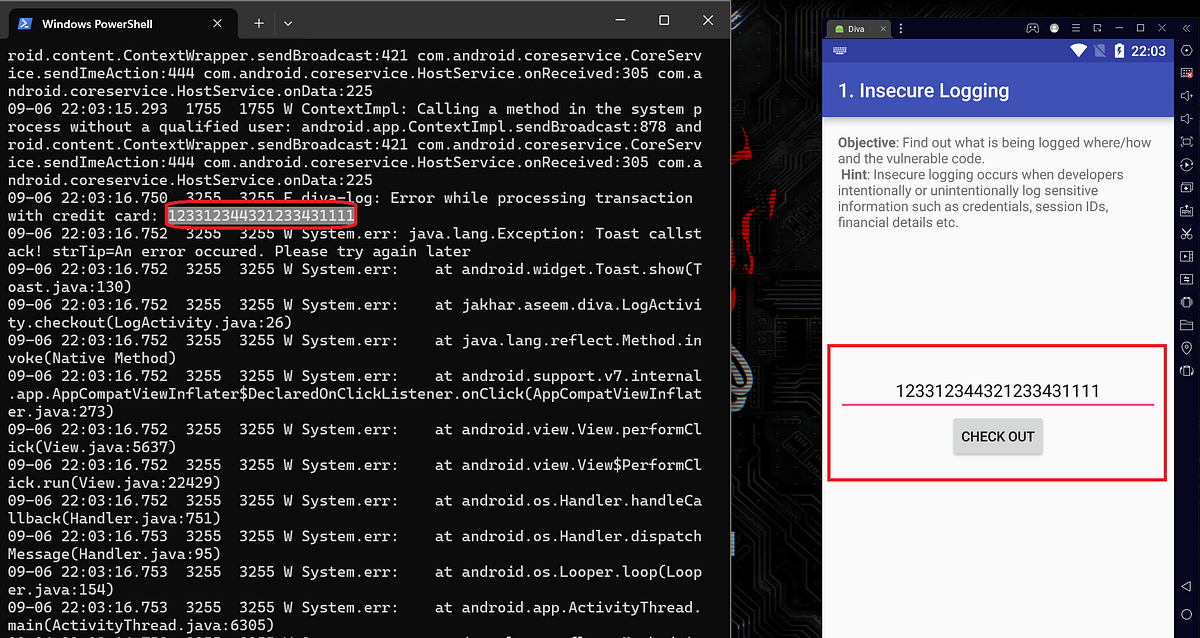Open the three-dot menu beside the Diva tab
Image resolution: width=1200 pixels, height=638 pixels.
coord(901,28)
